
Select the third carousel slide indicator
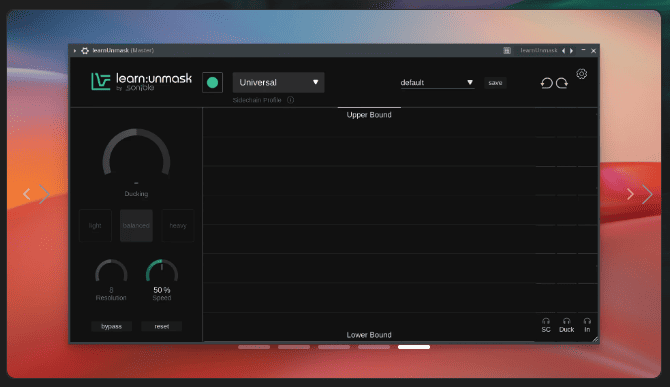point(334,347)
